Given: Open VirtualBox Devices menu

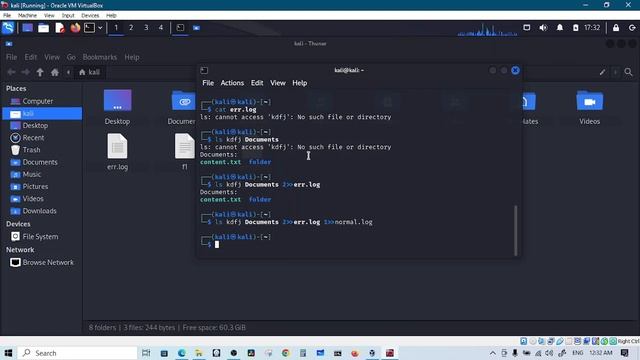Looking at the screenshot, I should [x=90, y=16].
